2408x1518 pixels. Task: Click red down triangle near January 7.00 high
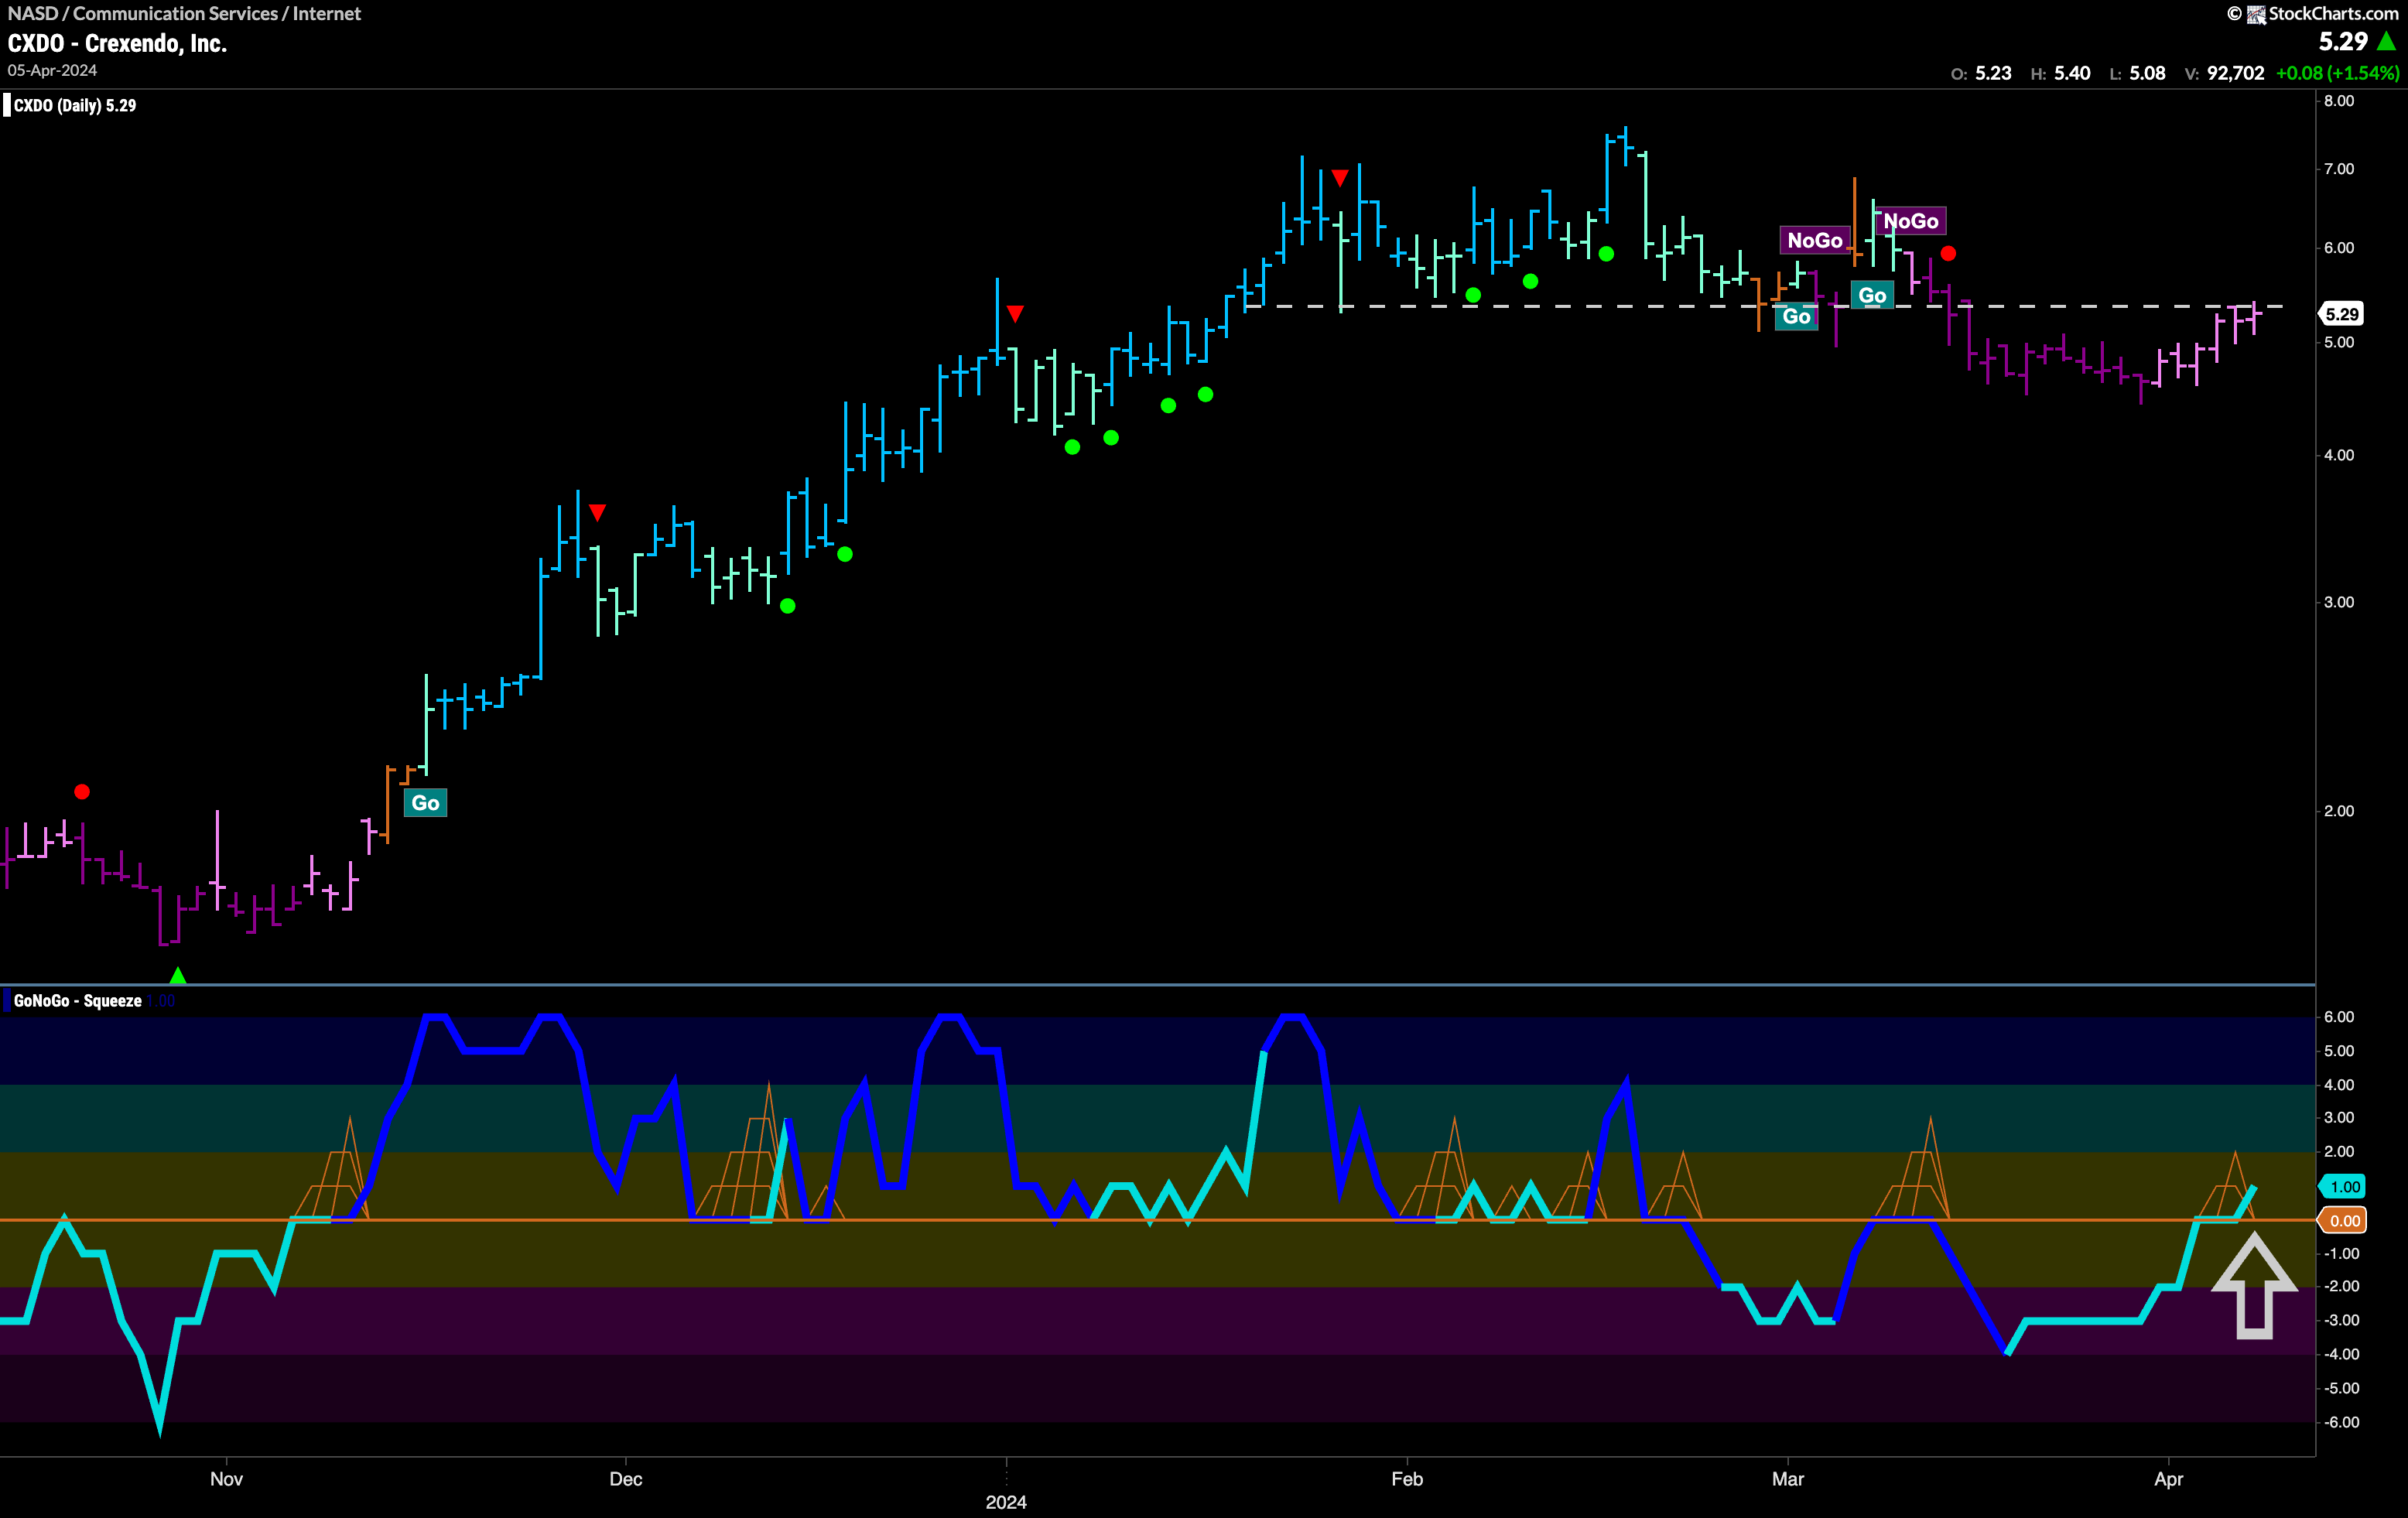[1340, 178]
